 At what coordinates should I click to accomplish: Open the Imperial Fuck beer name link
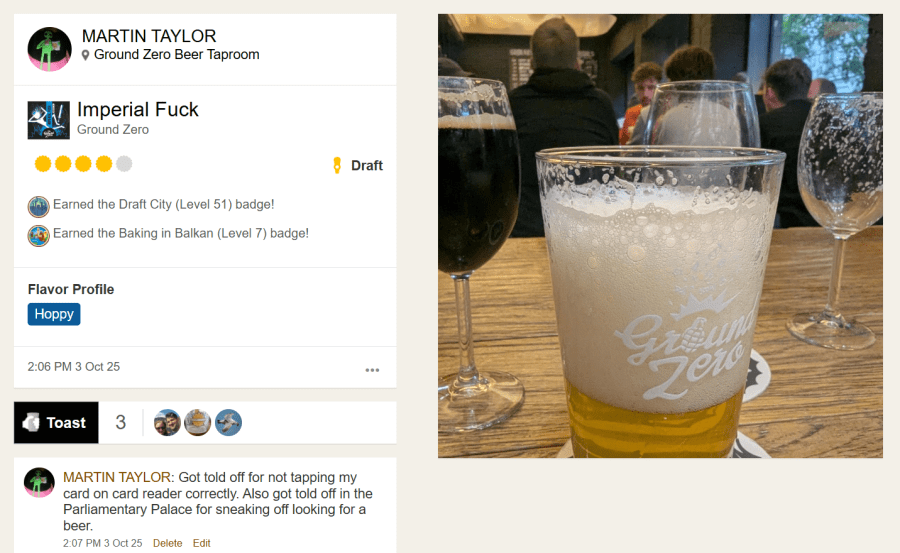(138, 110)
